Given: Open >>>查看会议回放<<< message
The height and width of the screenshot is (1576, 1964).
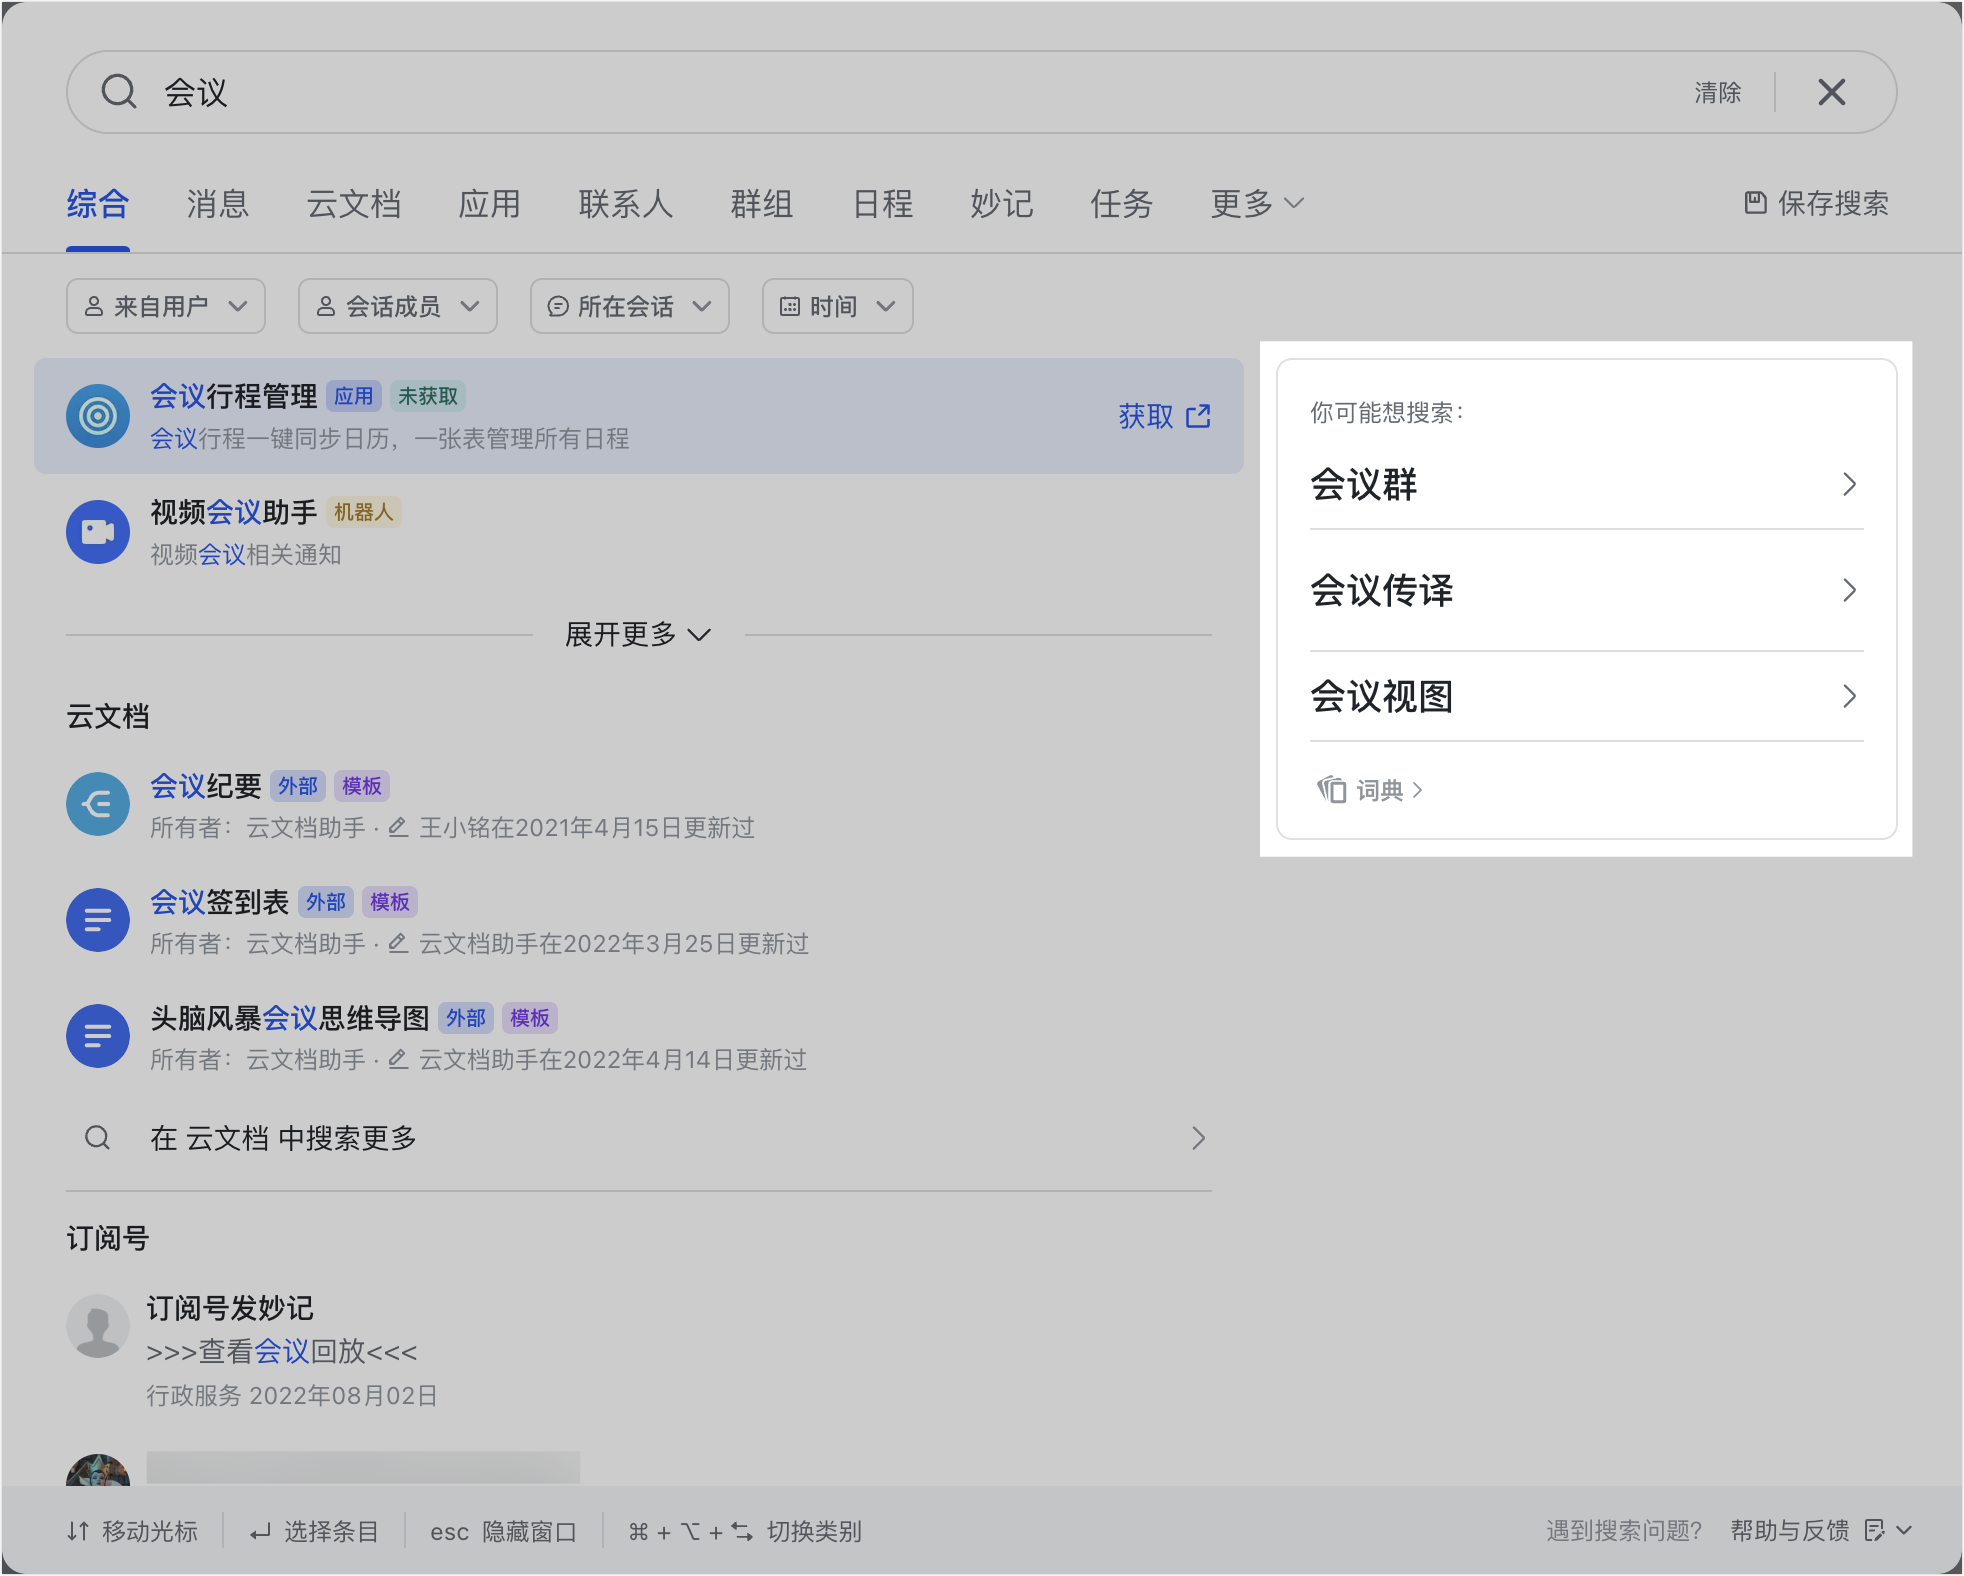Looking at the screenshot, I should pos(282,1352).
